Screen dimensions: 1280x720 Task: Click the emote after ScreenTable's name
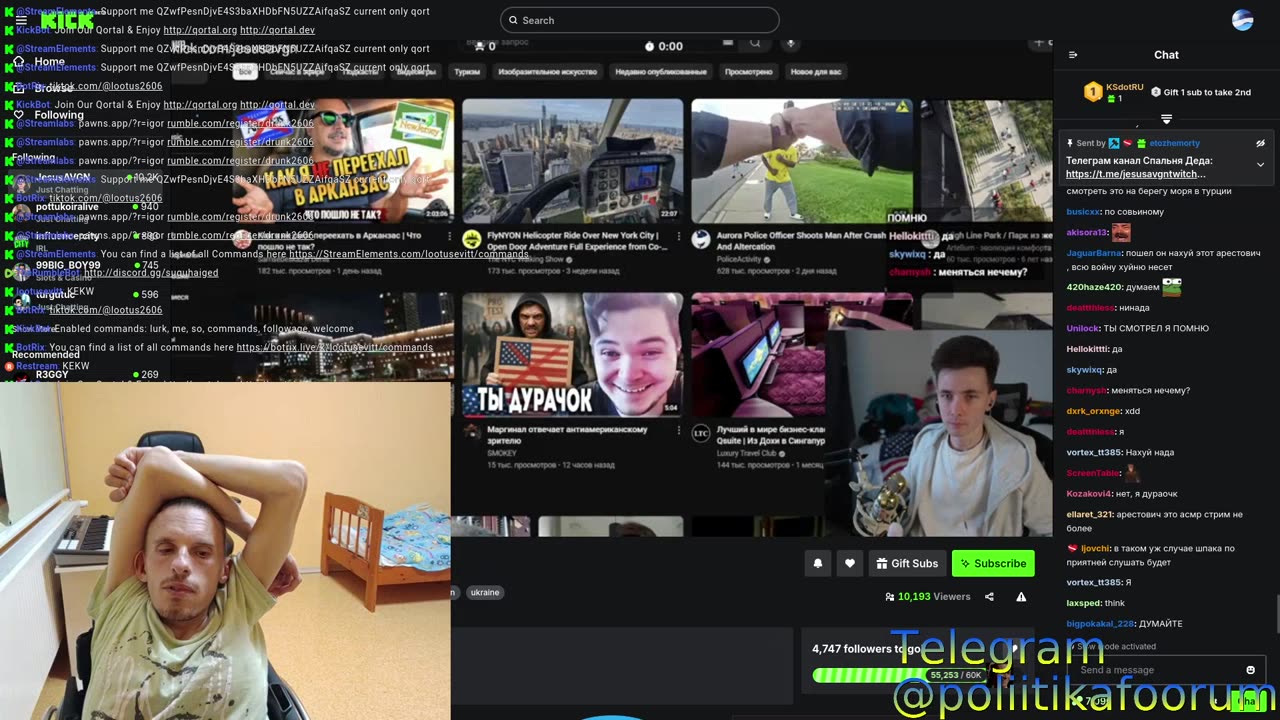[x=1133, y=473]
